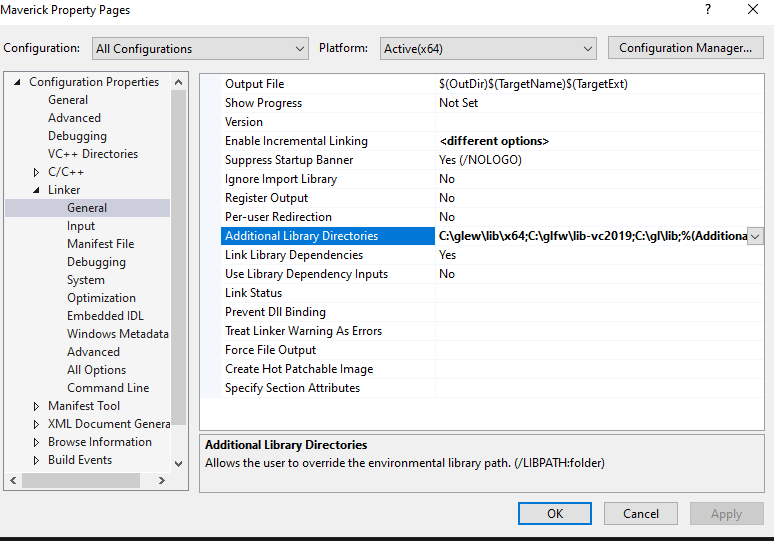Screen dimensions: 774x541
Task: Click the horizontal scrollbar left arrow
Action: pyautogui.click(x=13, y=480)
